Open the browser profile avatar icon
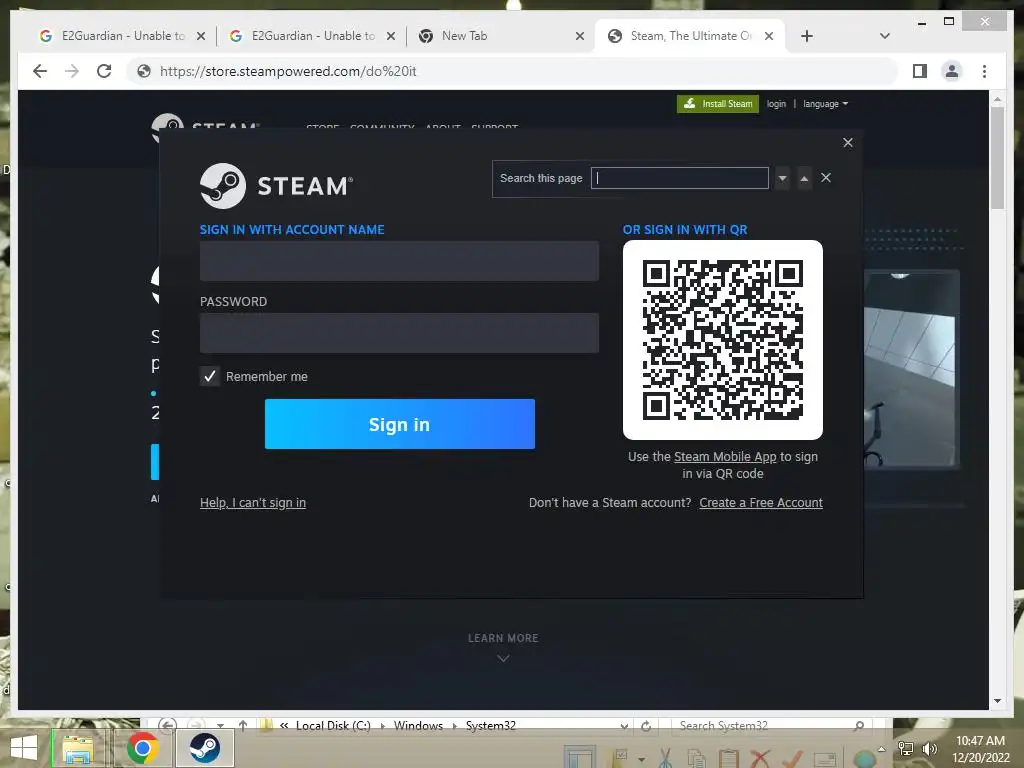Image resolution: width=1024 pixels, height=768 pixels. 952,71
